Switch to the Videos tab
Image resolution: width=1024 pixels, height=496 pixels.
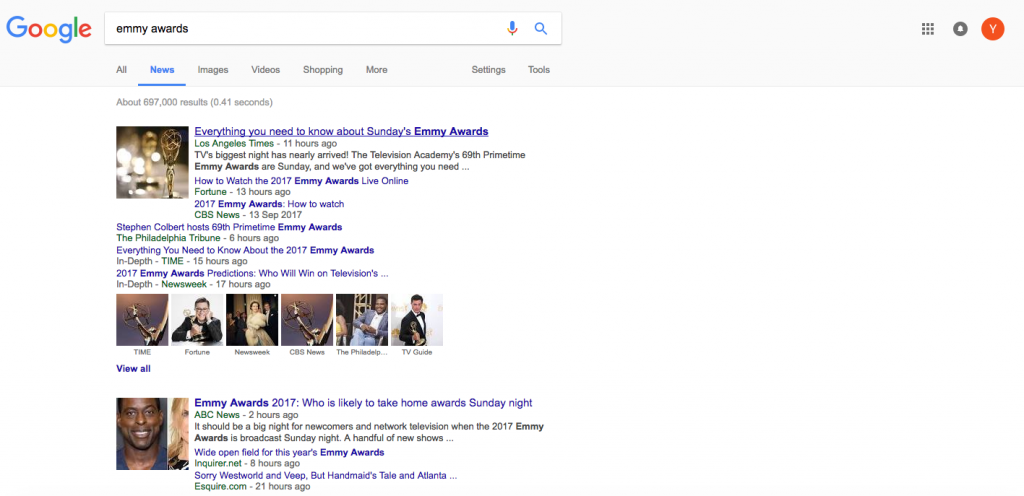coord(265,70)
